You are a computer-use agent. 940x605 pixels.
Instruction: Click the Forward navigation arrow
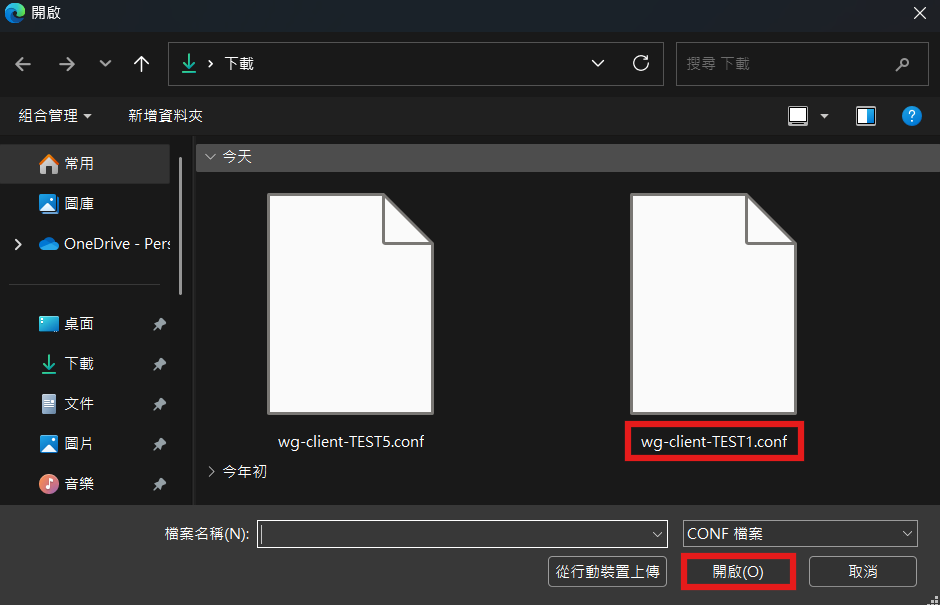pos(67,64)
